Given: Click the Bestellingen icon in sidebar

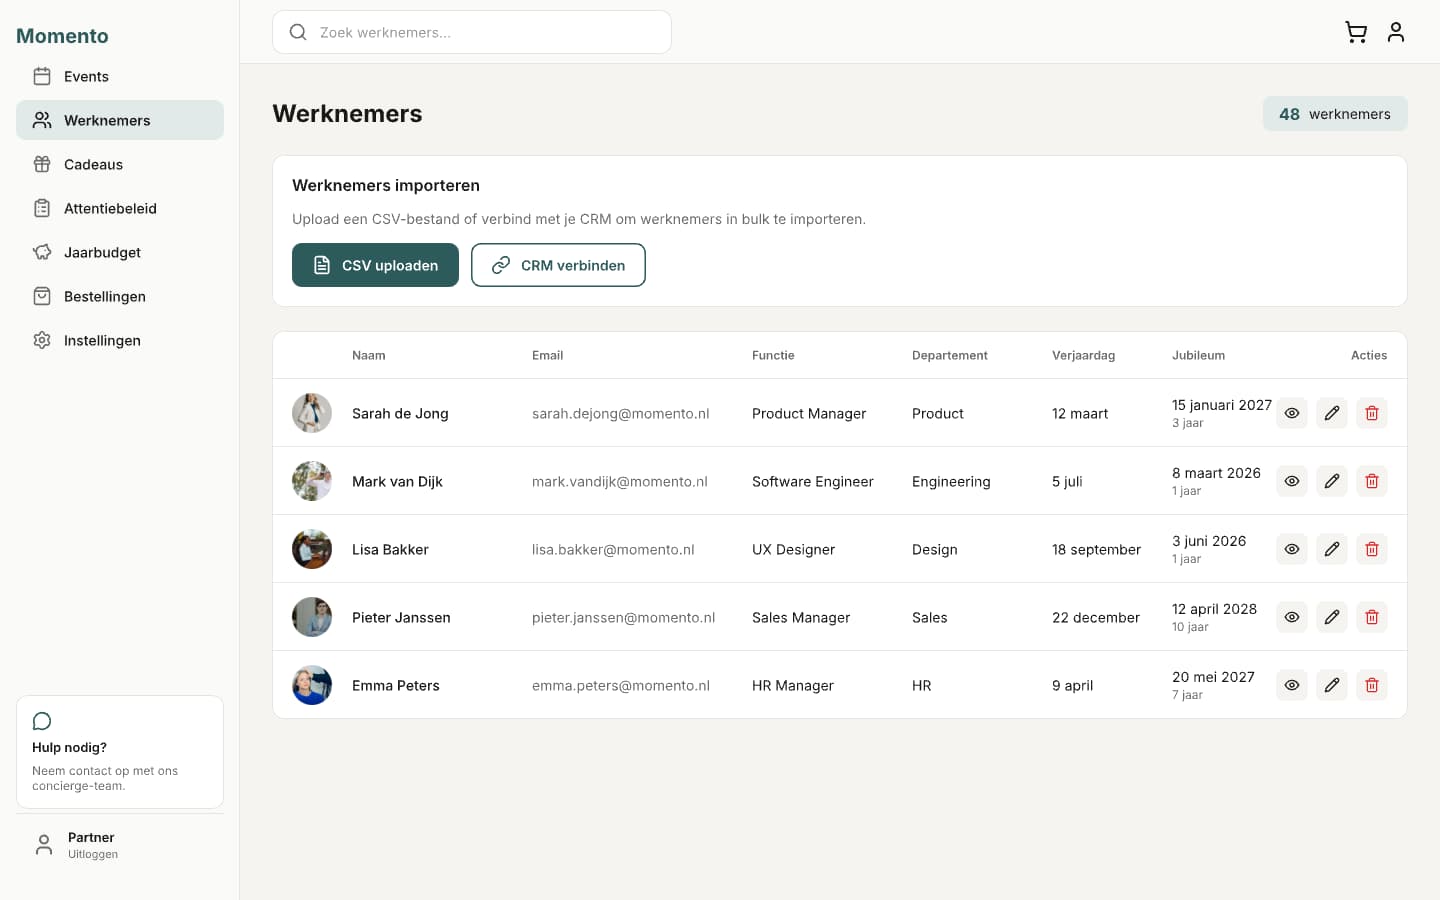Looking at the screenshot, I should click(x=41, y=296).
